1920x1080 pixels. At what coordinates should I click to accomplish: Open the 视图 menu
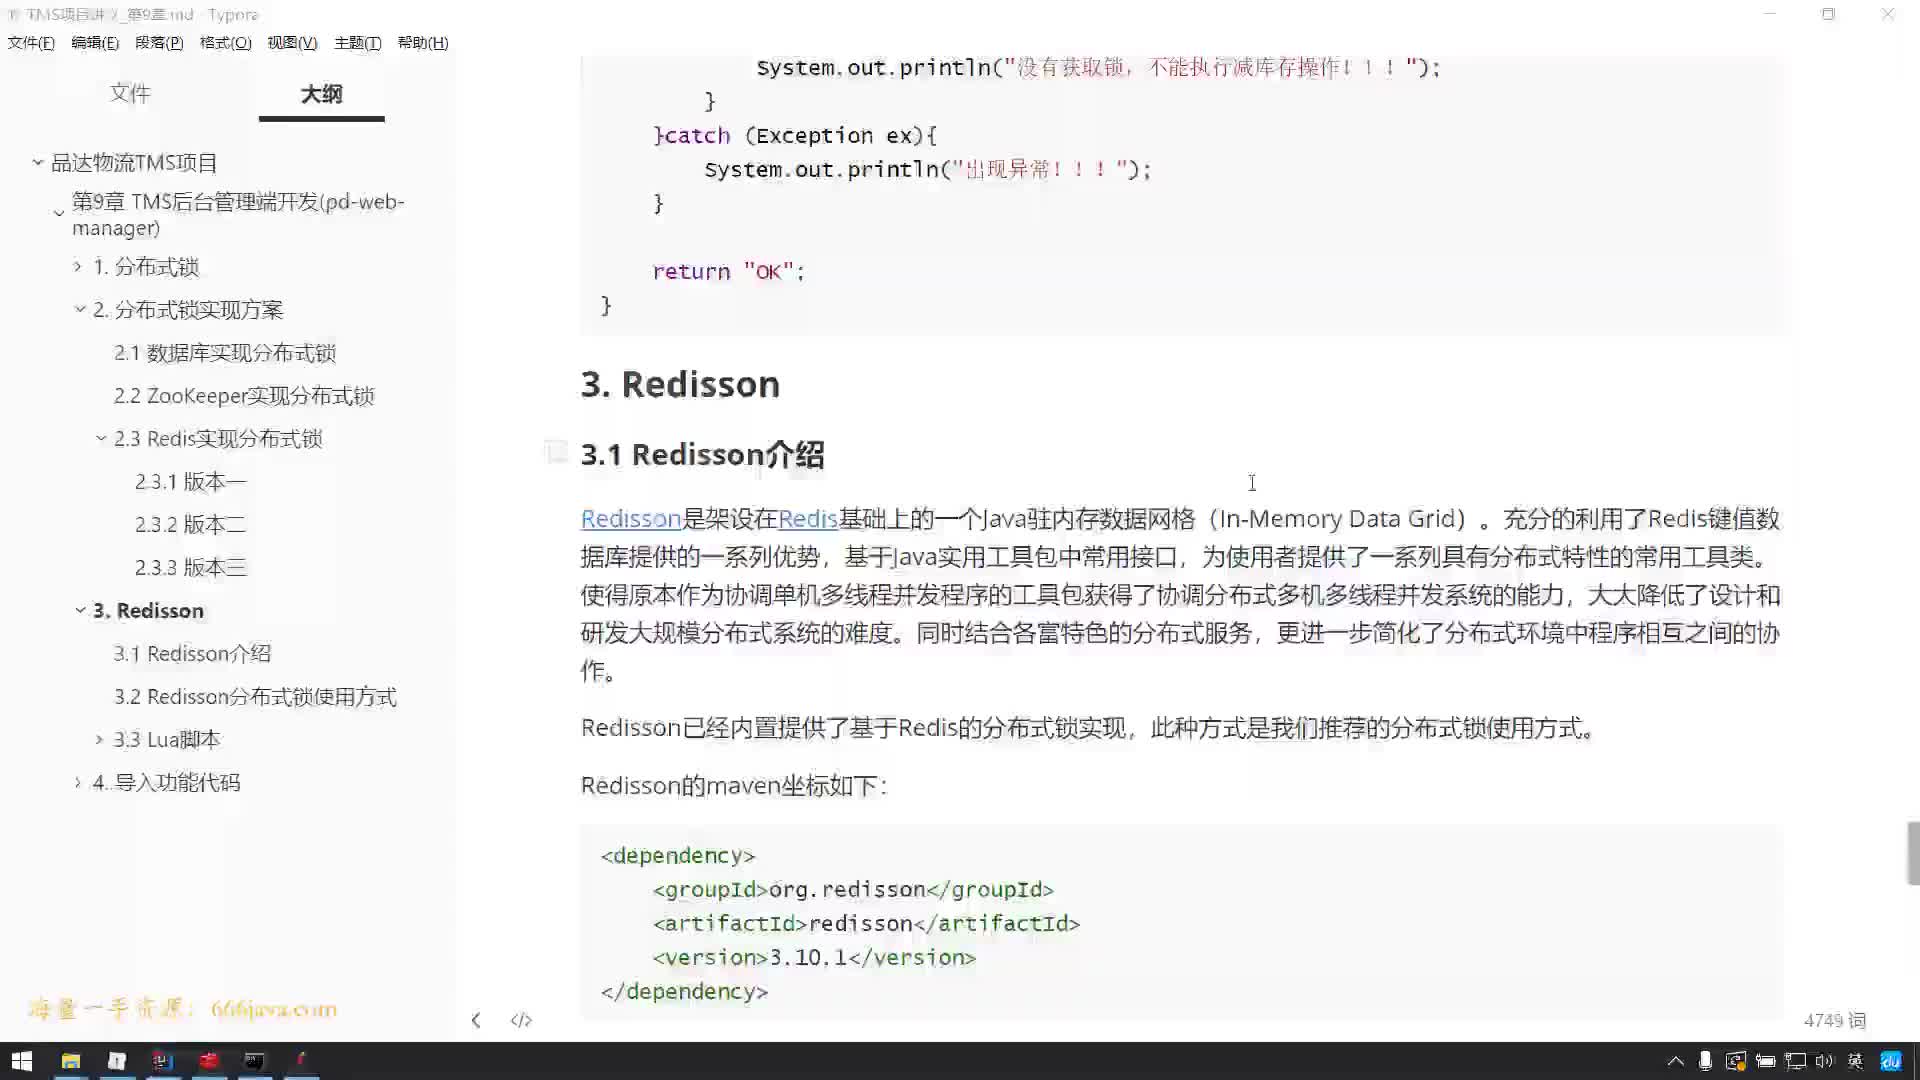coord(292,42)
